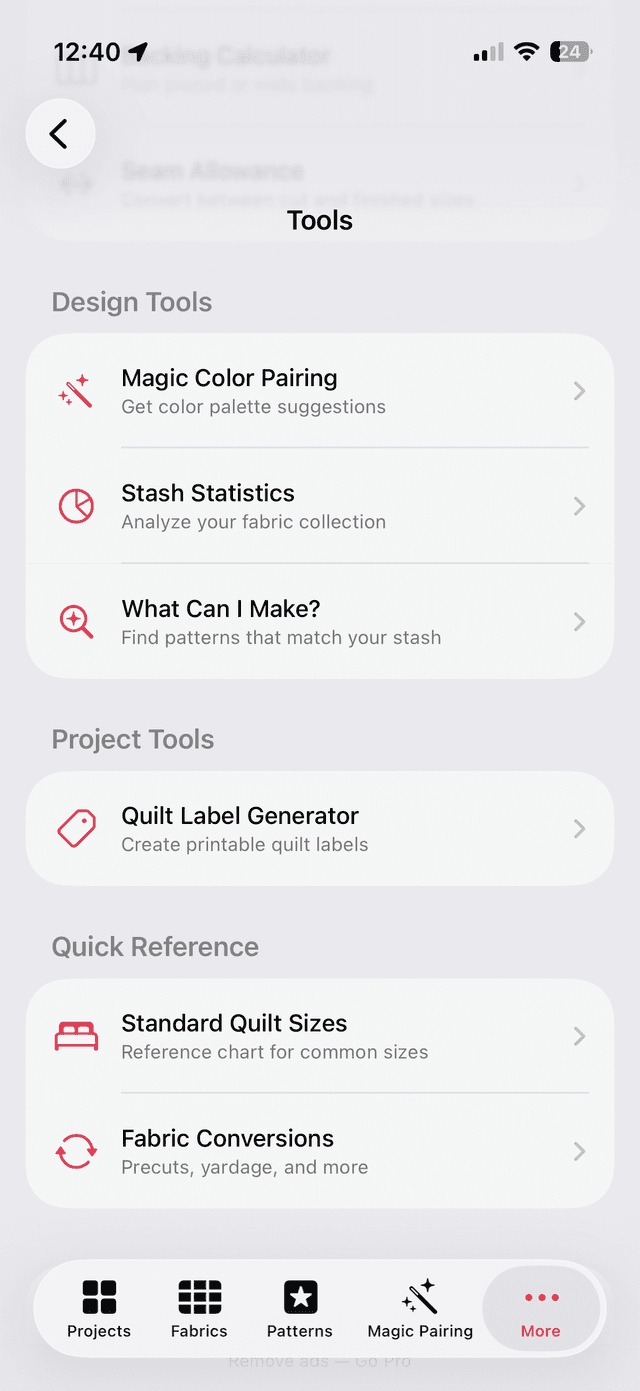This screenshot has width=640, height=1391.
Task: Expand Magic Color Pairing using its chevron
Action: coord(579,391)
